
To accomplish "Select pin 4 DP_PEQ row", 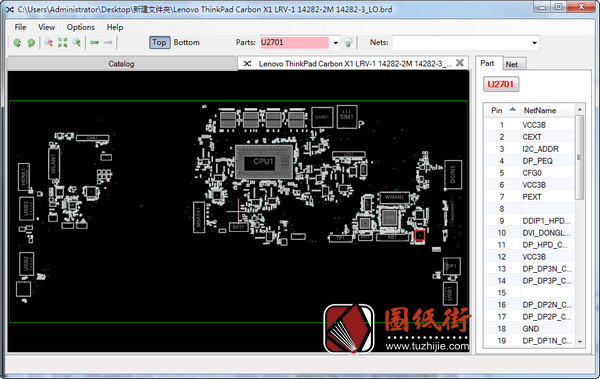I will pos(530,161).
